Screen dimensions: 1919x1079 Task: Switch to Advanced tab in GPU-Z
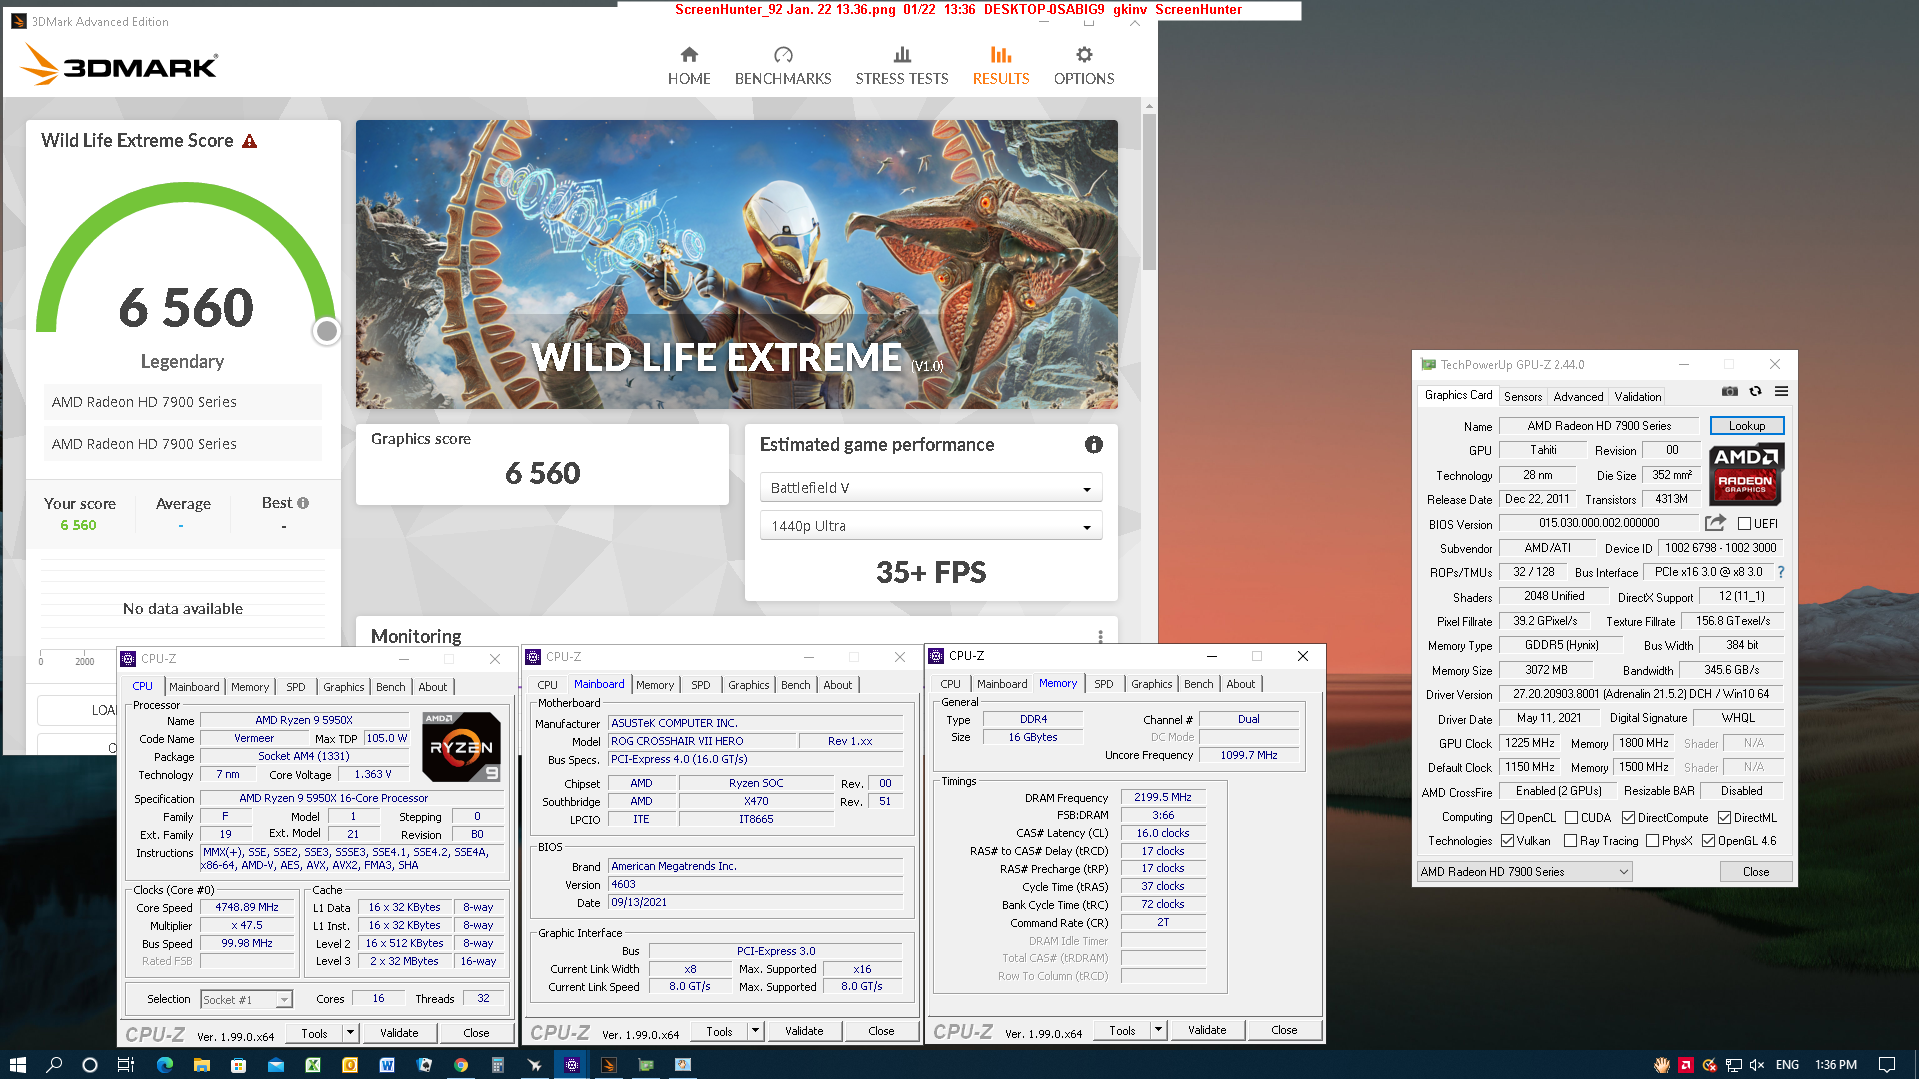[x=1578, y=397]
